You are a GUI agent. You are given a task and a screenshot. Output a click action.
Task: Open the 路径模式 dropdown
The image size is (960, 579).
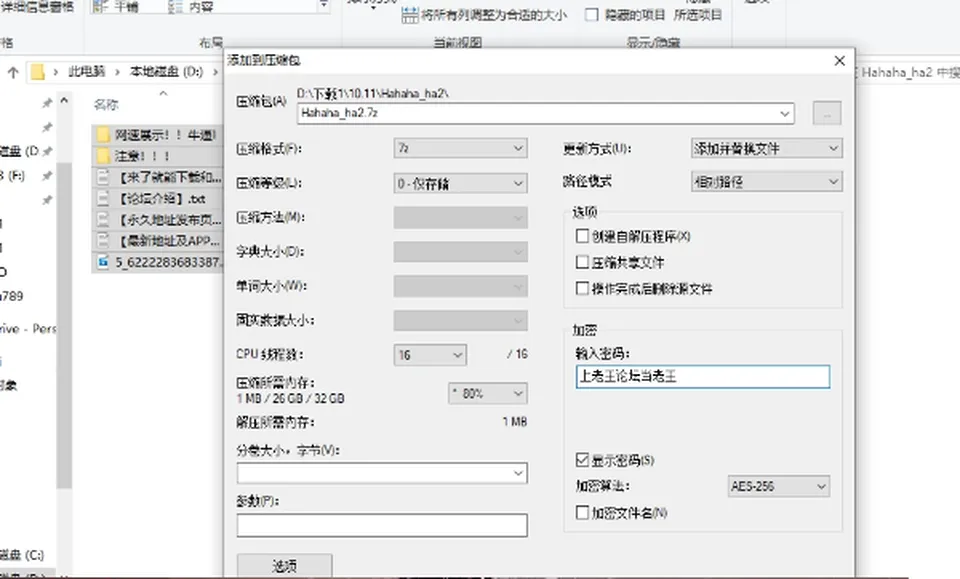point(767,181)
